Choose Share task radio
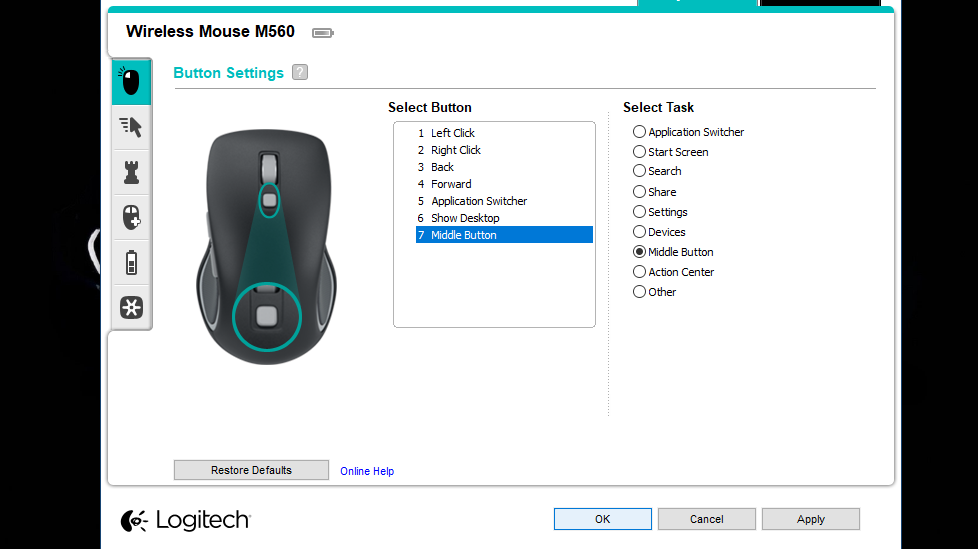This screenshot has width=978, height=549. [639, 192]
